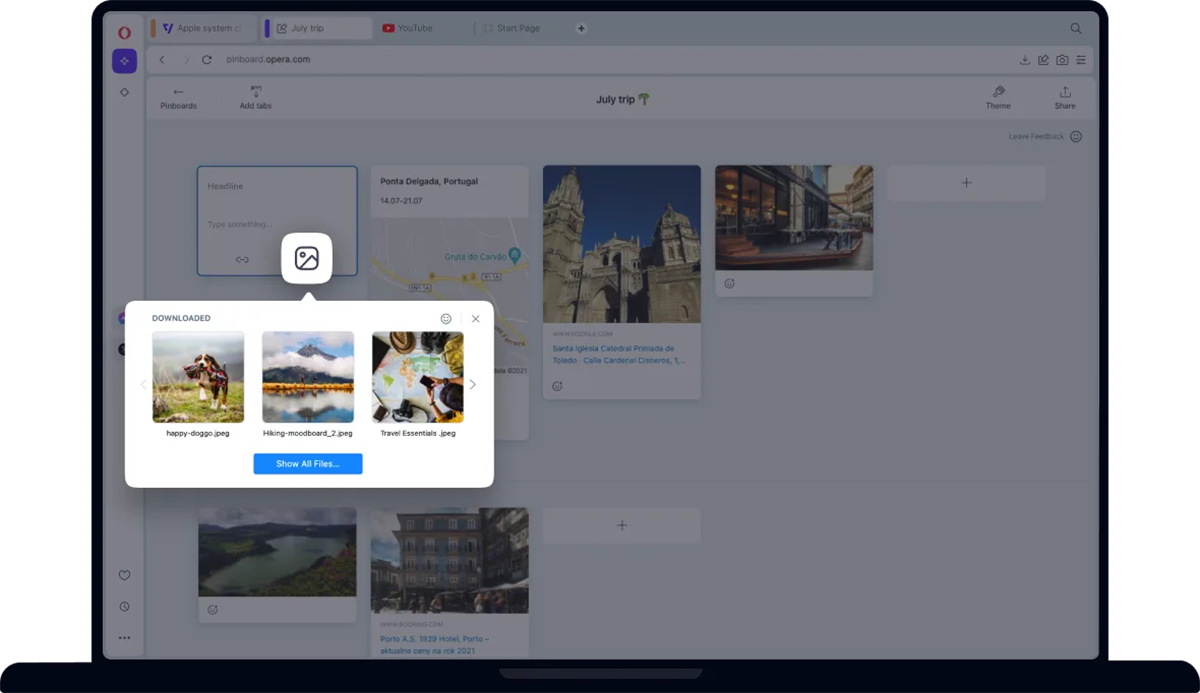Click the Theme brush icon
The width and height of the screenshot is (1200, 693).
pyautogui.click(x=998, y=92)
